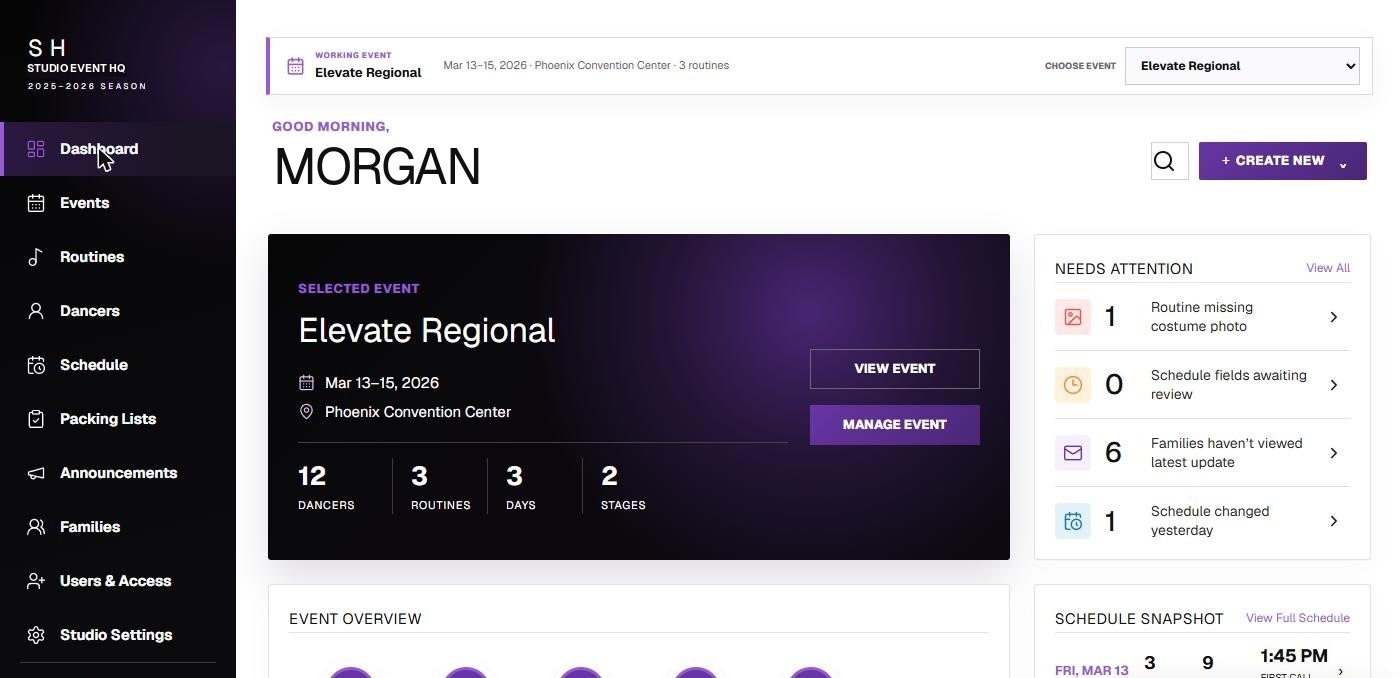Click the 12 Dancers stat
Viewport: 1400px width, 678px height.
point(326,487)
